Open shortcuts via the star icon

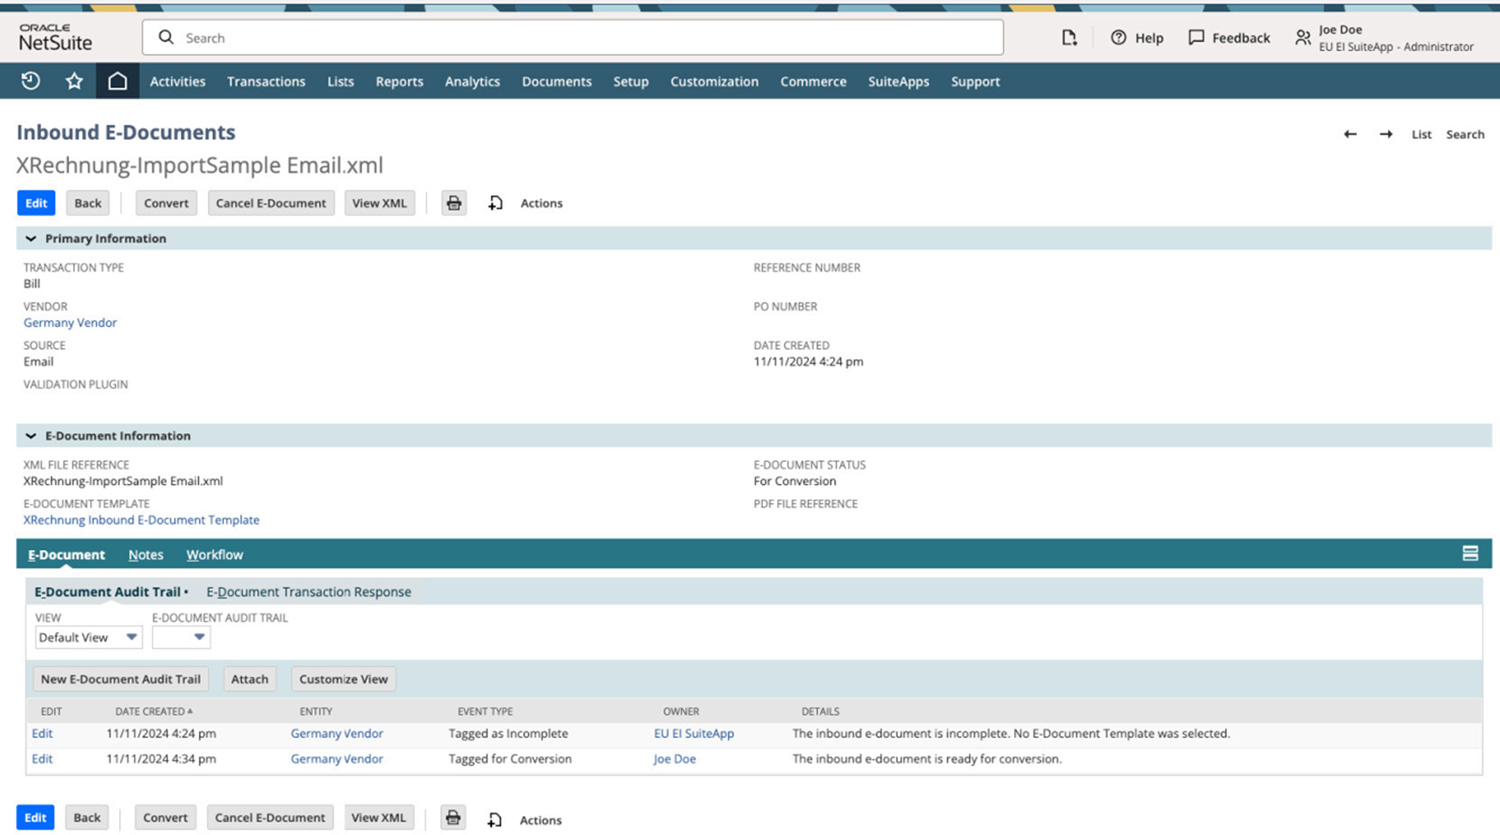73,81
